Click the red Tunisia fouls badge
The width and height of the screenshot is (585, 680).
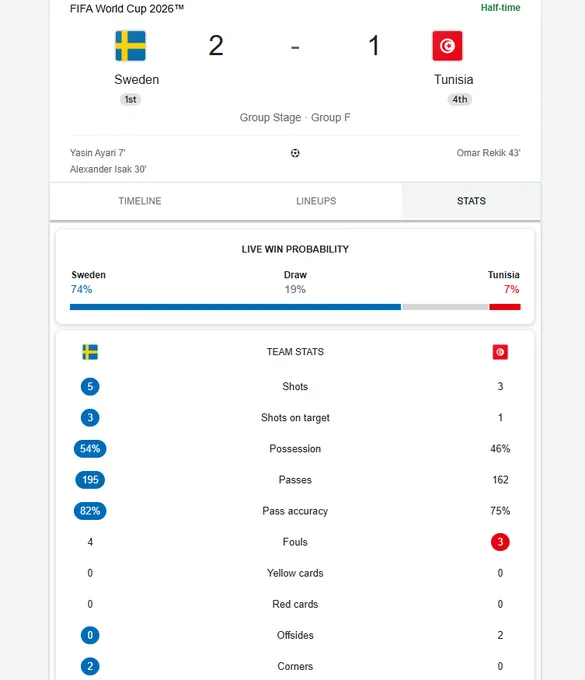[x=500, y=542]
